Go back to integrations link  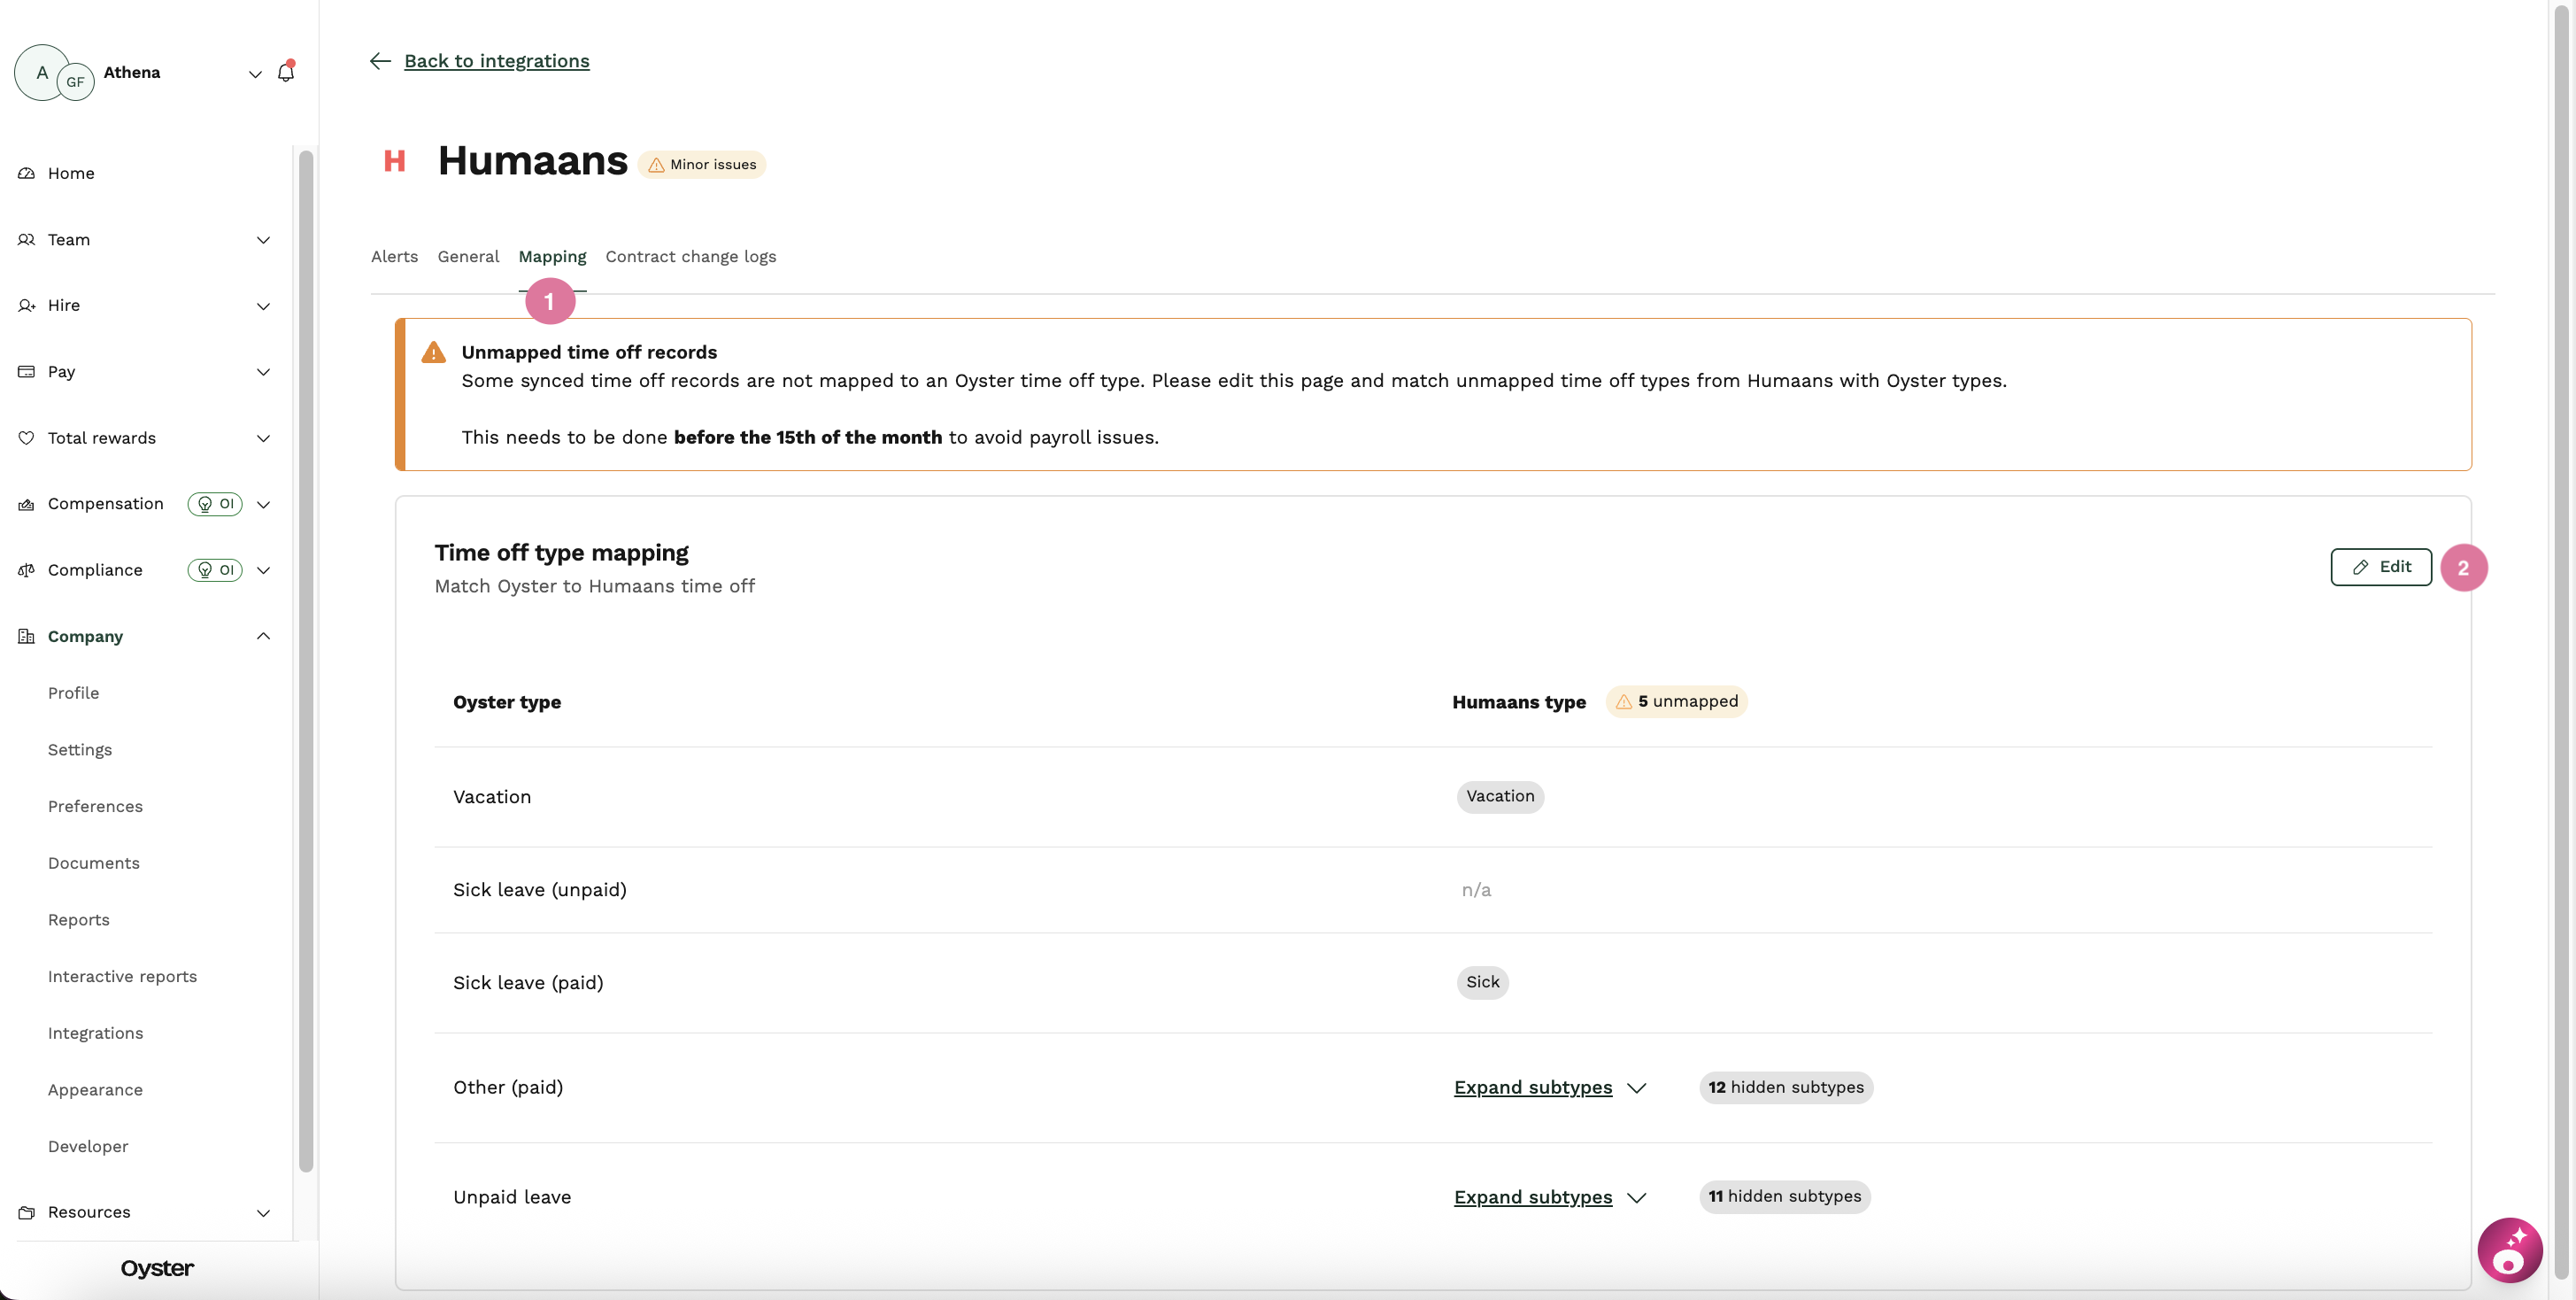click(x=496, y=61)
